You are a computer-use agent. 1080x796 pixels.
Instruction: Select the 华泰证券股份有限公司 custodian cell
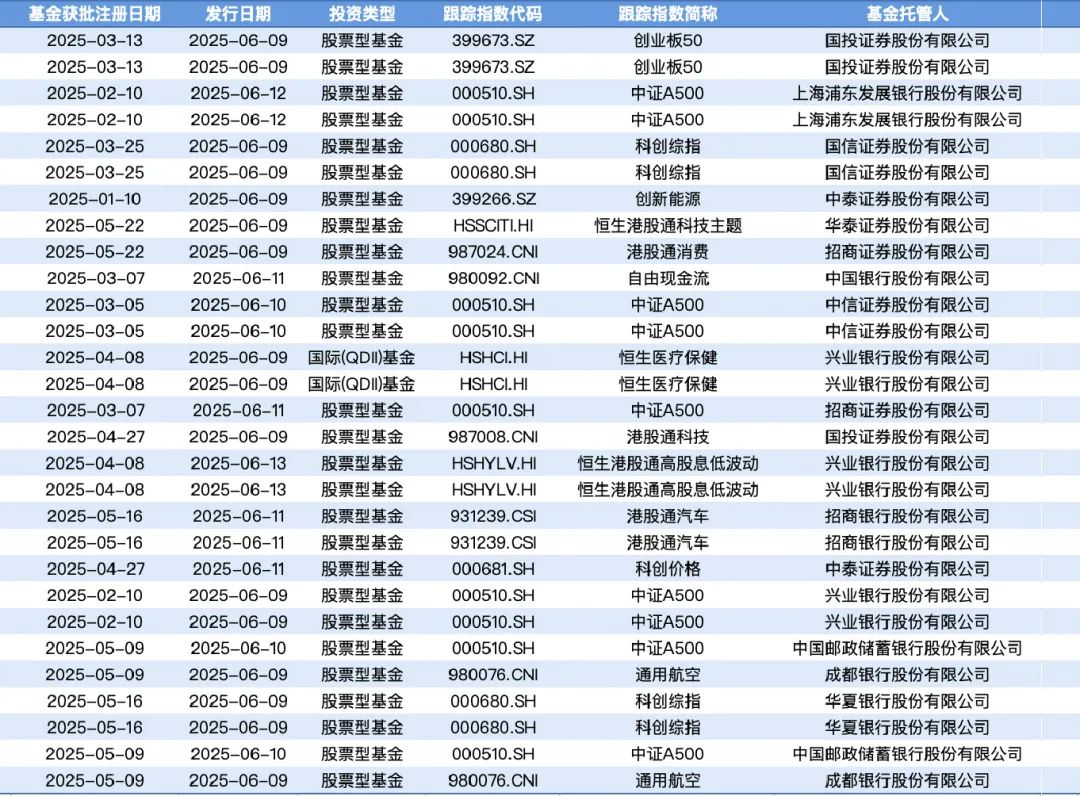[907, 226]
